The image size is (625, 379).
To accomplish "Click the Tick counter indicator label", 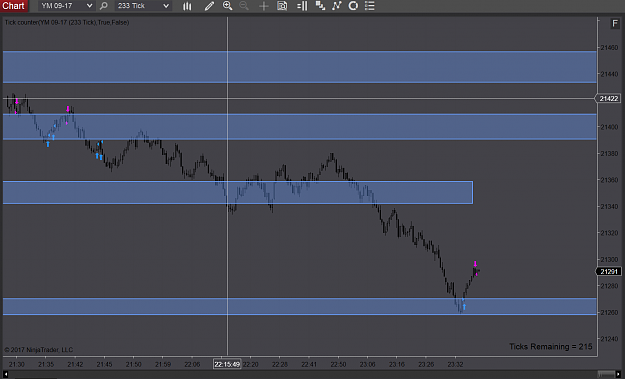I will tap(67, 23).
